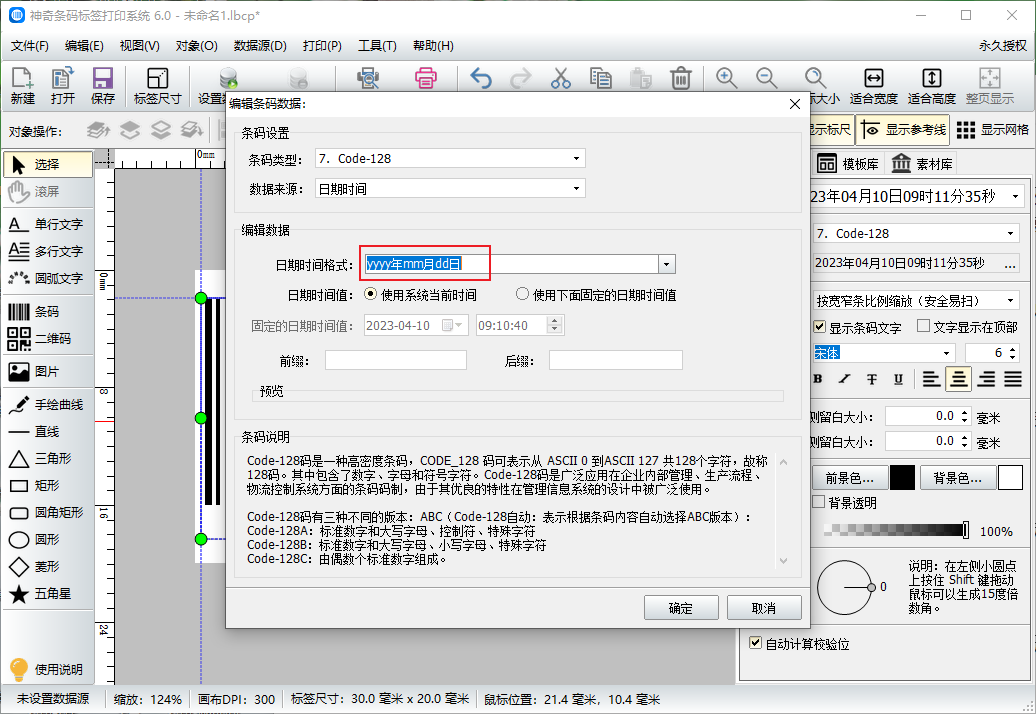Open barcode type (条码类型) dropdown in dialog
Image resolution: width=1036 pixels, height=714 pixels.
tap(450, 159)
